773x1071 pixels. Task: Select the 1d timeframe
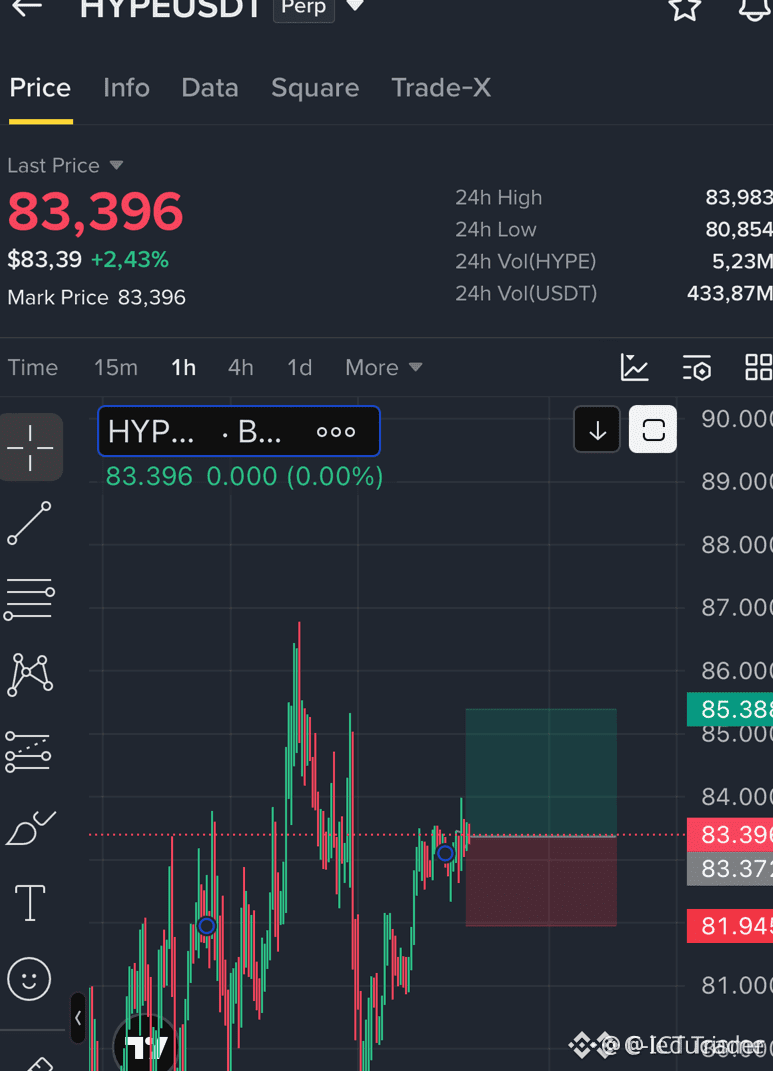point(299,367)
